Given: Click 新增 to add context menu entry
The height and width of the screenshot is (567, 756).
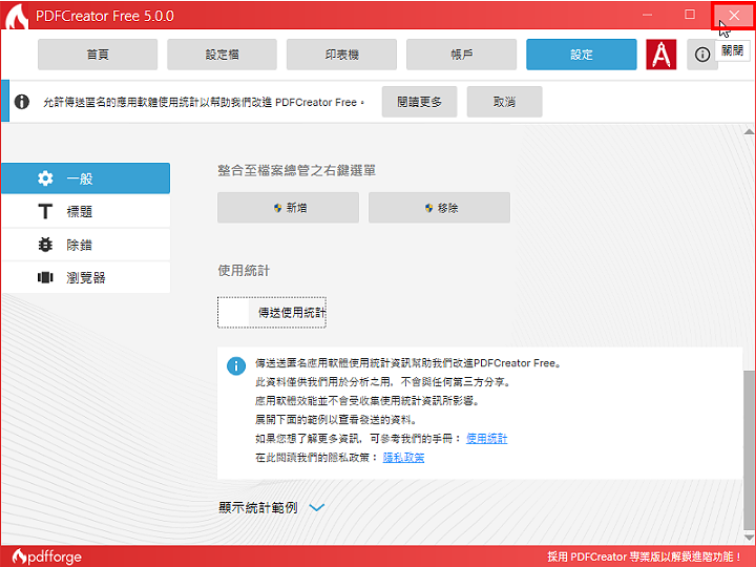Looking at the screenshot, I should (288, 208).
